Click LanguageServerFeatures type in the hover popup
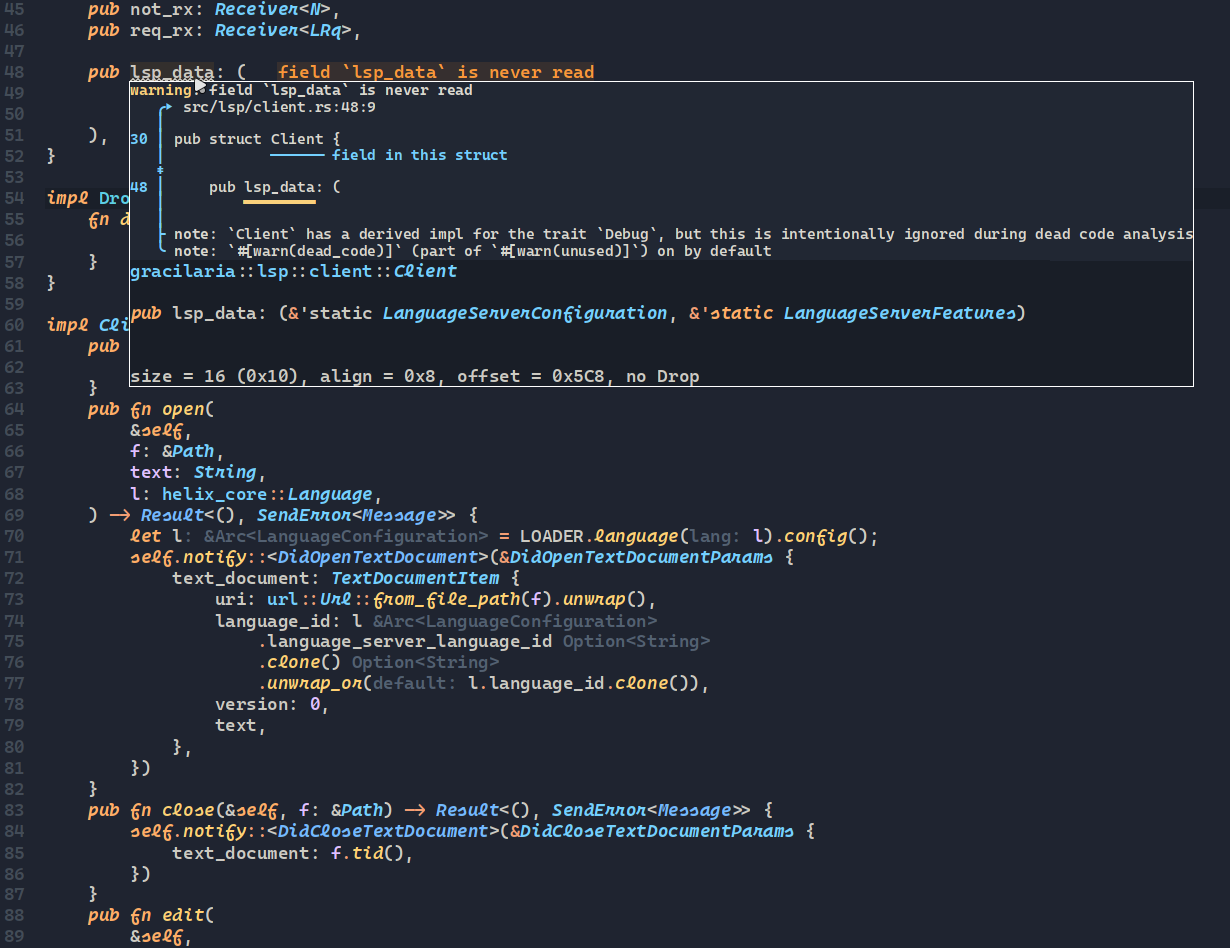Screen dimensions: 1230x948 click(899, 313)
